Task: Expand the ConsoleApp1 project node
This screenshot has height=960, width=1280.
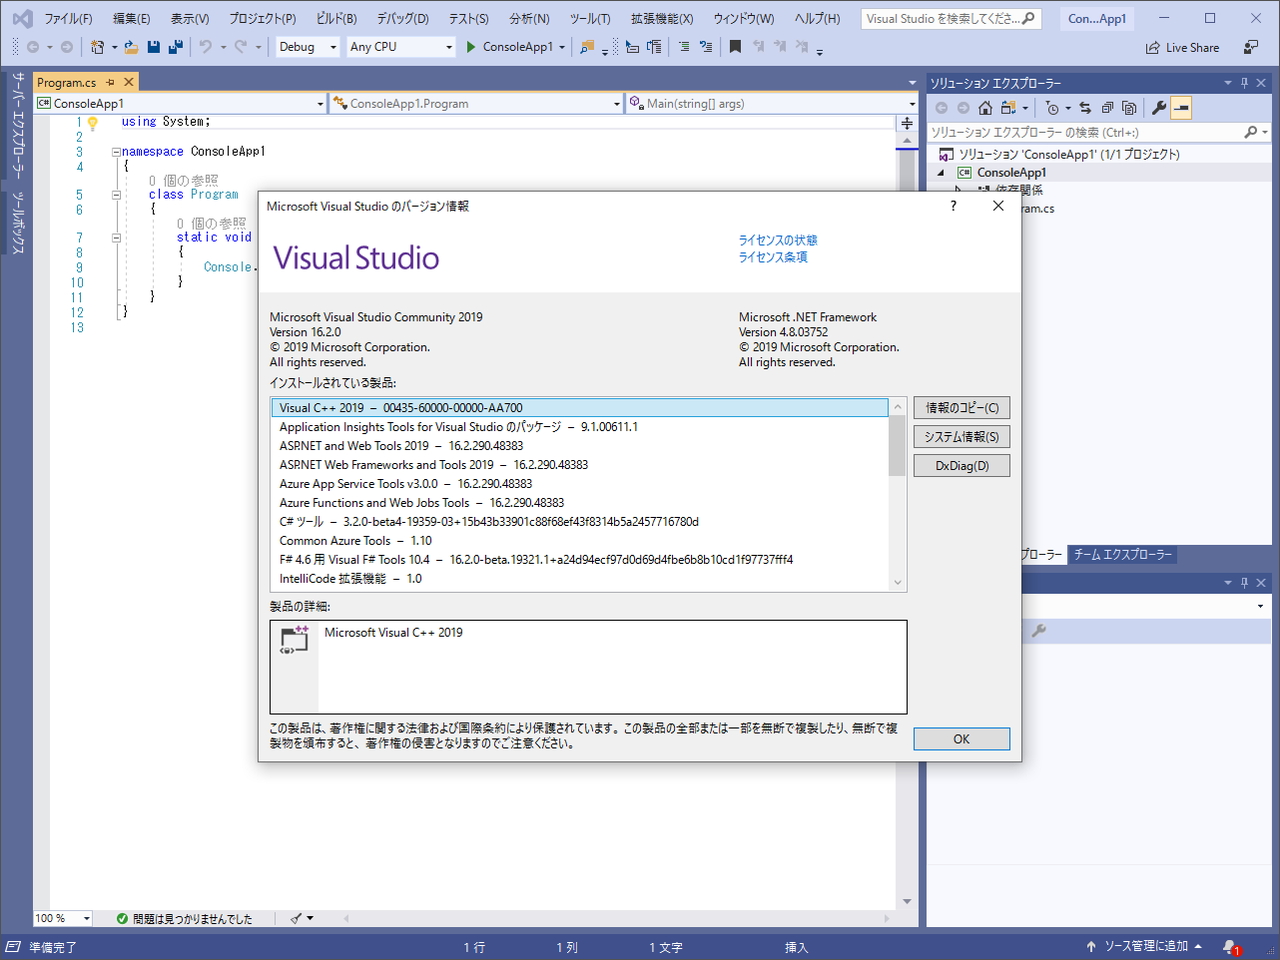Action: point(940,172)
